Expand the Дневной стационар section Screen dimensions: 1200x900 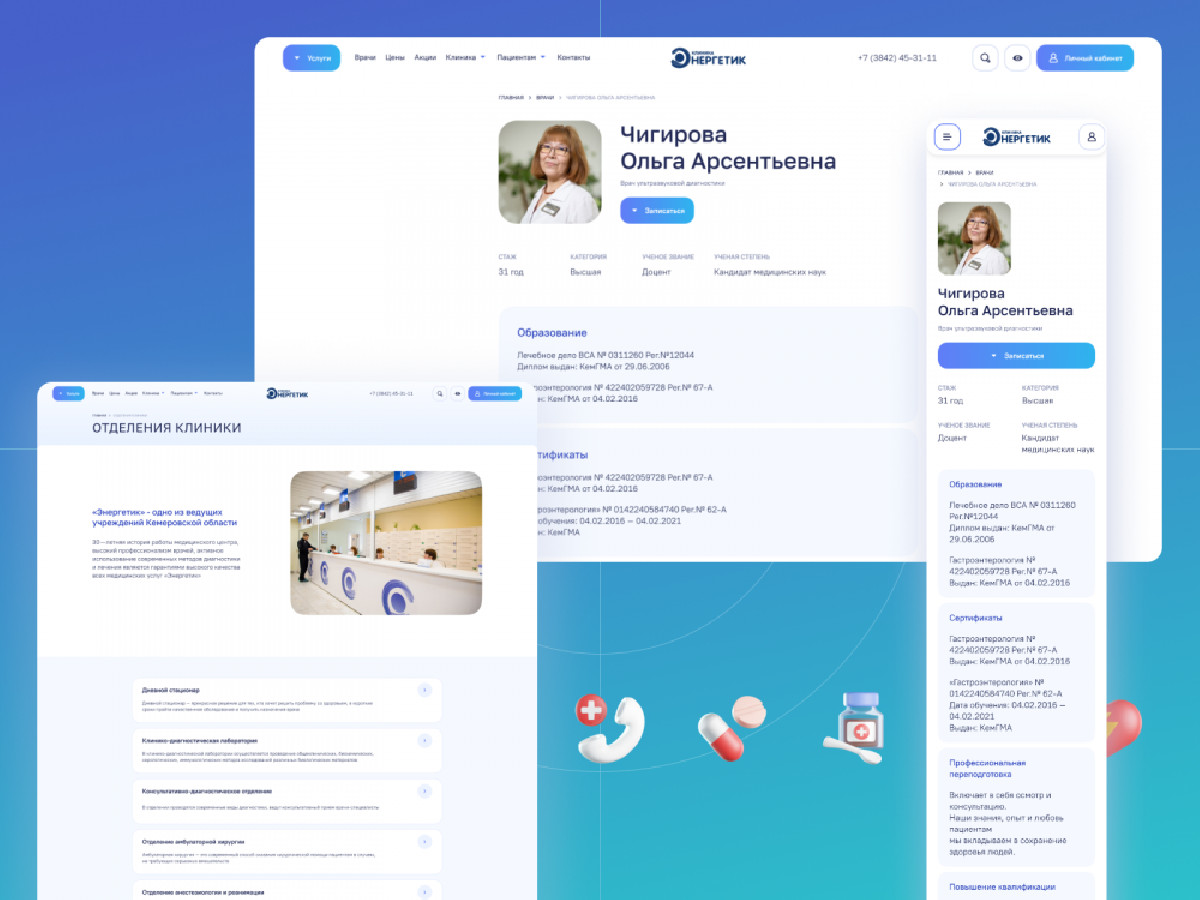tap(424, 690)
